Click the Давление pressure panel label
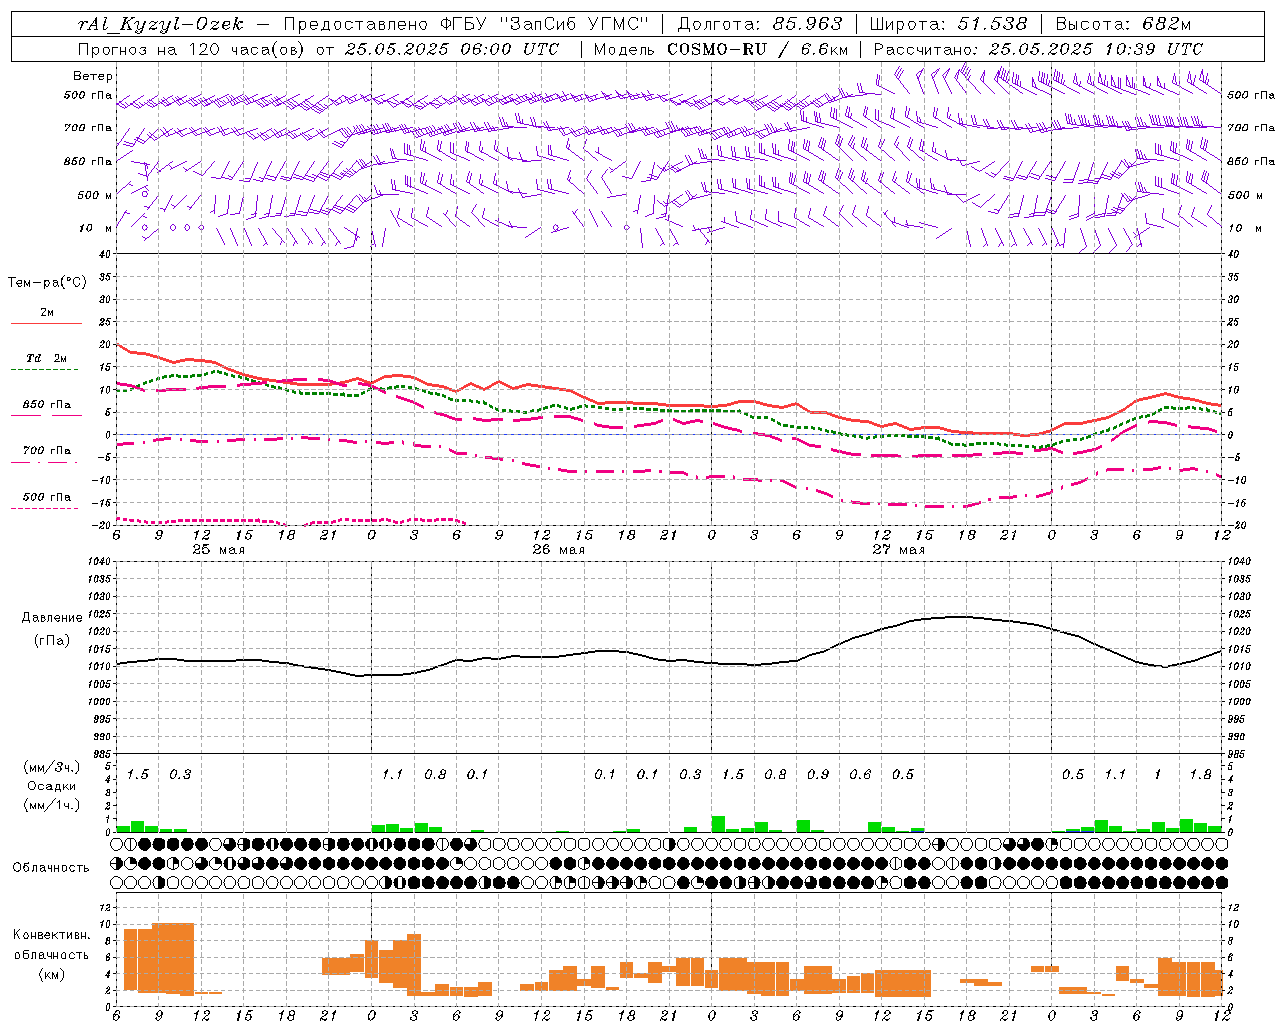The width and height of the screenshot is (1280, 1024). pos(52,618)
